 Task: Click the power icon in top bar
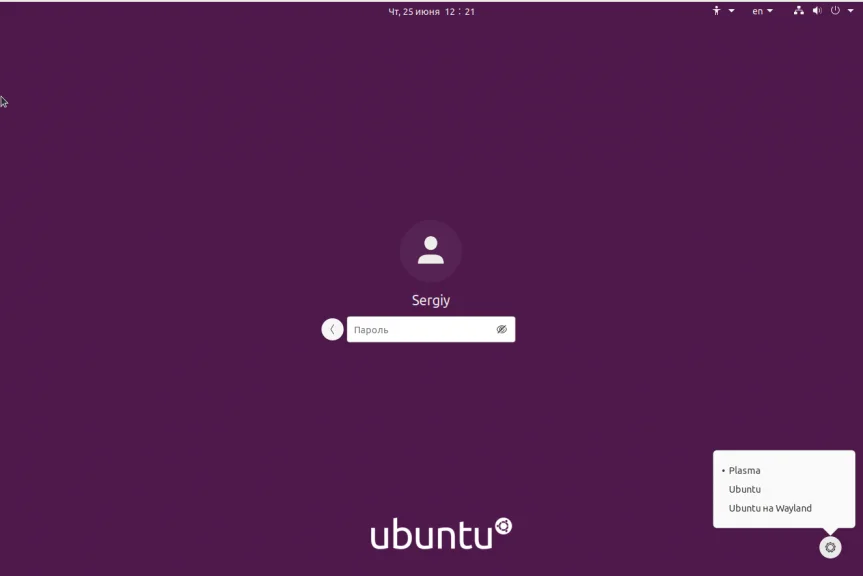[835, 10]
